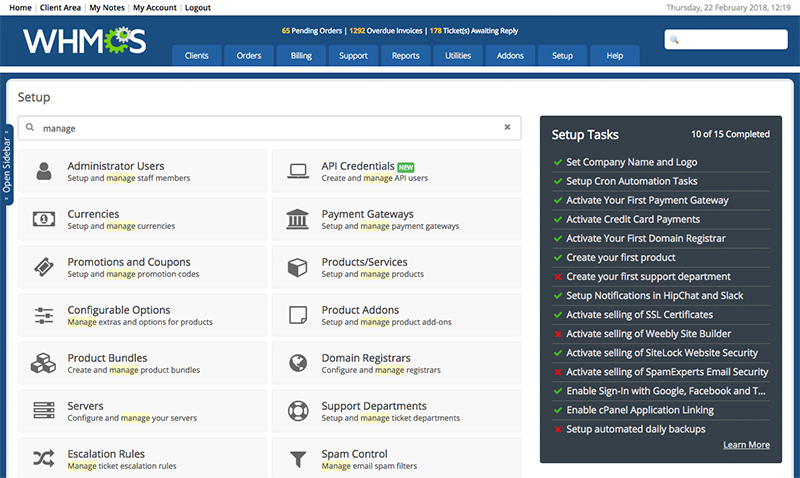Image resolution: width=800 pixels, height=478 pixels.
Task: Click into the setup search field
Action: coord(269,128)
